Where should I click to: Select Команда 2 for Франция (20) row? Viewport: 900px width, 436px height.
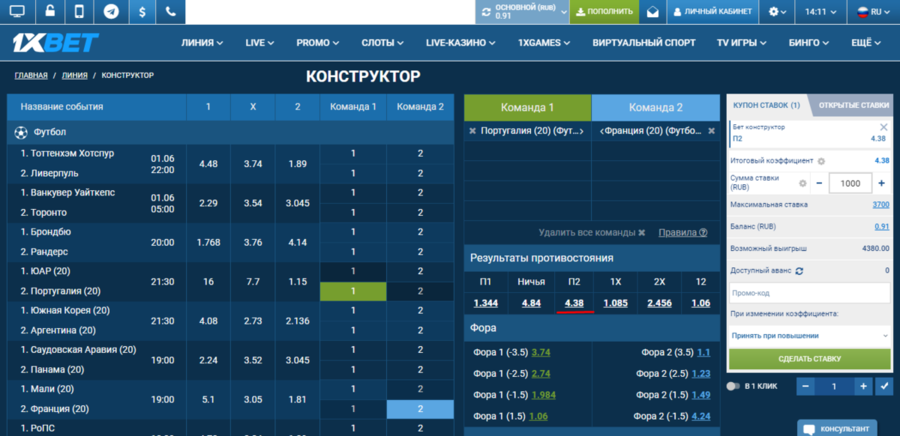[x=420, y=409]
